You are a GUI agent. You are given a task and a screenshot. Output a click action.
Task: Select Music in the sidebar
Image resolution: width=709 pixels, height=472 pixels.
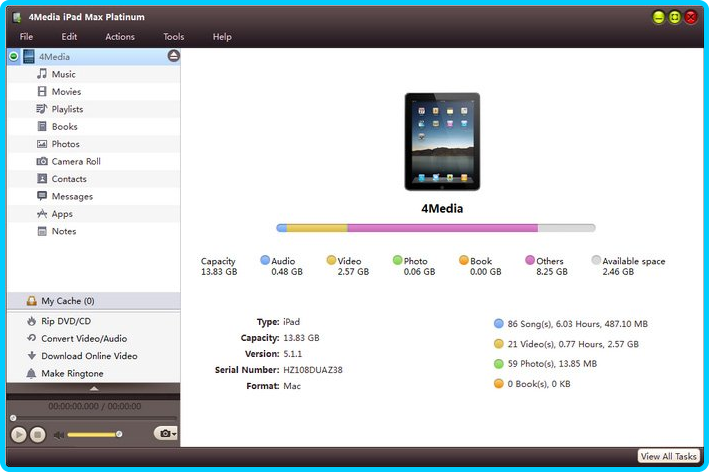(x=94, y=74)
